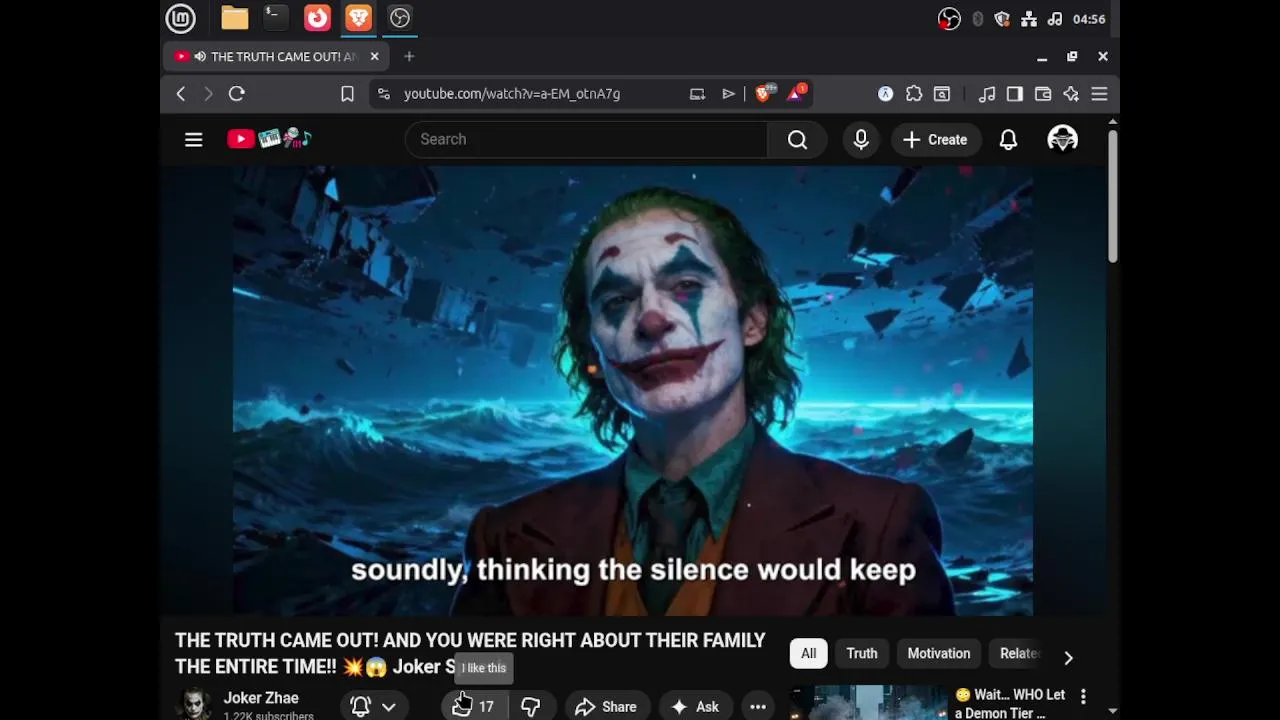Open 'Wait... WHO Let a Demon Tier' title
The height and width of the screenshot is (720, 1280).
click(1010, 704)
